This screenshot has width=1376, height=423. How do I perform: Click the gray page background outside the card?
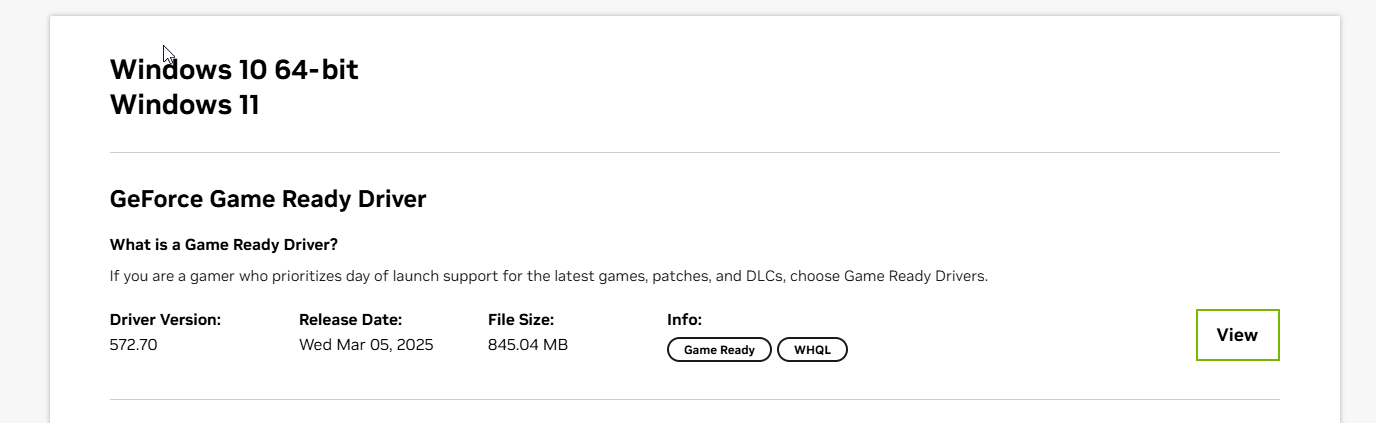pos(24,200)
